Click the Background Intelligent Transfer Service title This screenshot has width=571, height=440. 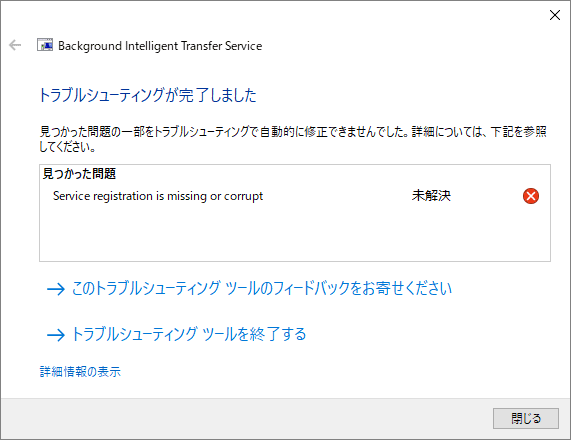pos(160,46)
